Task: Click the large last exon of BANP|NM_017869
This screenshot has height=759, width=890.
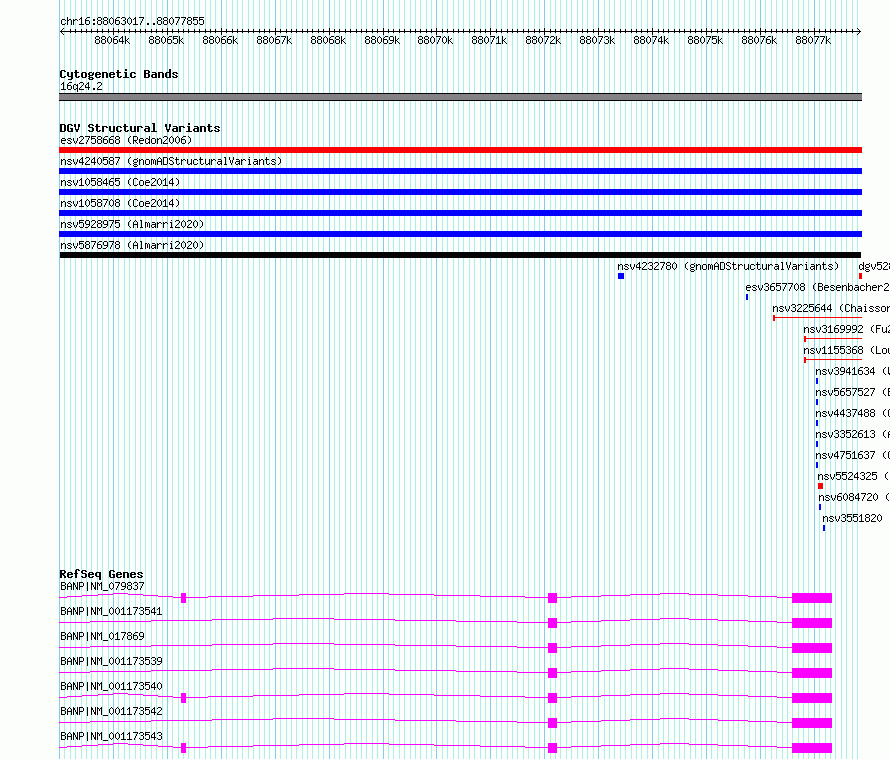Action: coord(812,648)
